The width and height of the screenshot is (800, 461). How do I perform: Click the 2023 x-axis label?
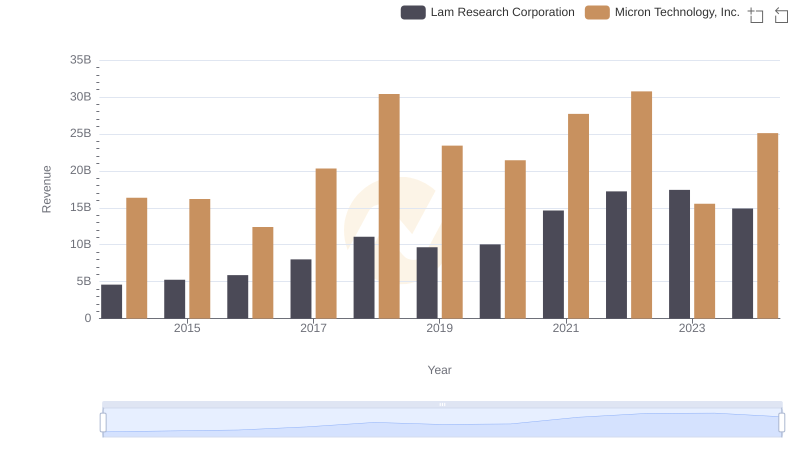click(x=692, y=328)
